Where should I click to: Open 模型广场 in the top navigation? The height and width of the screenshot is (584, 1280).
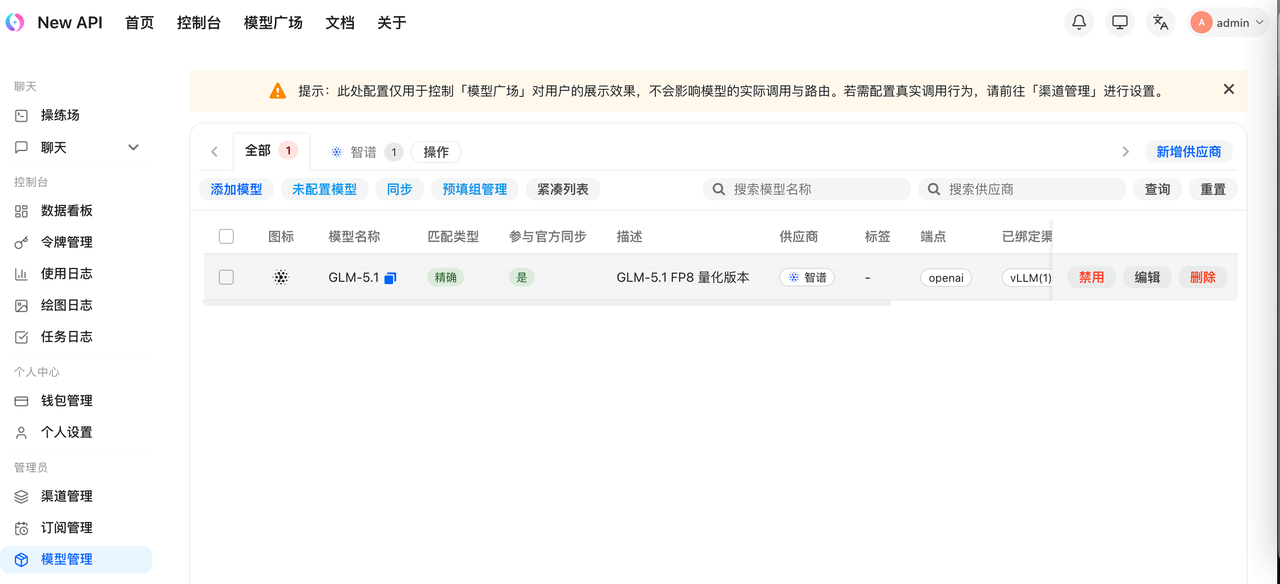(273, 22)
